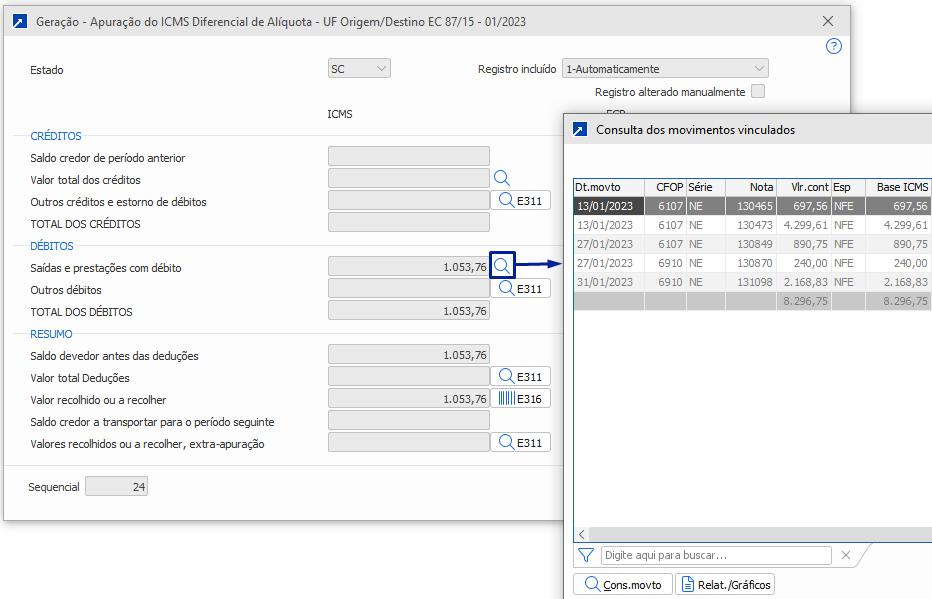Open magnifier for Saídas e prestações com débito
This screenshot has width=932, height=599.
(x=502, y=266)
